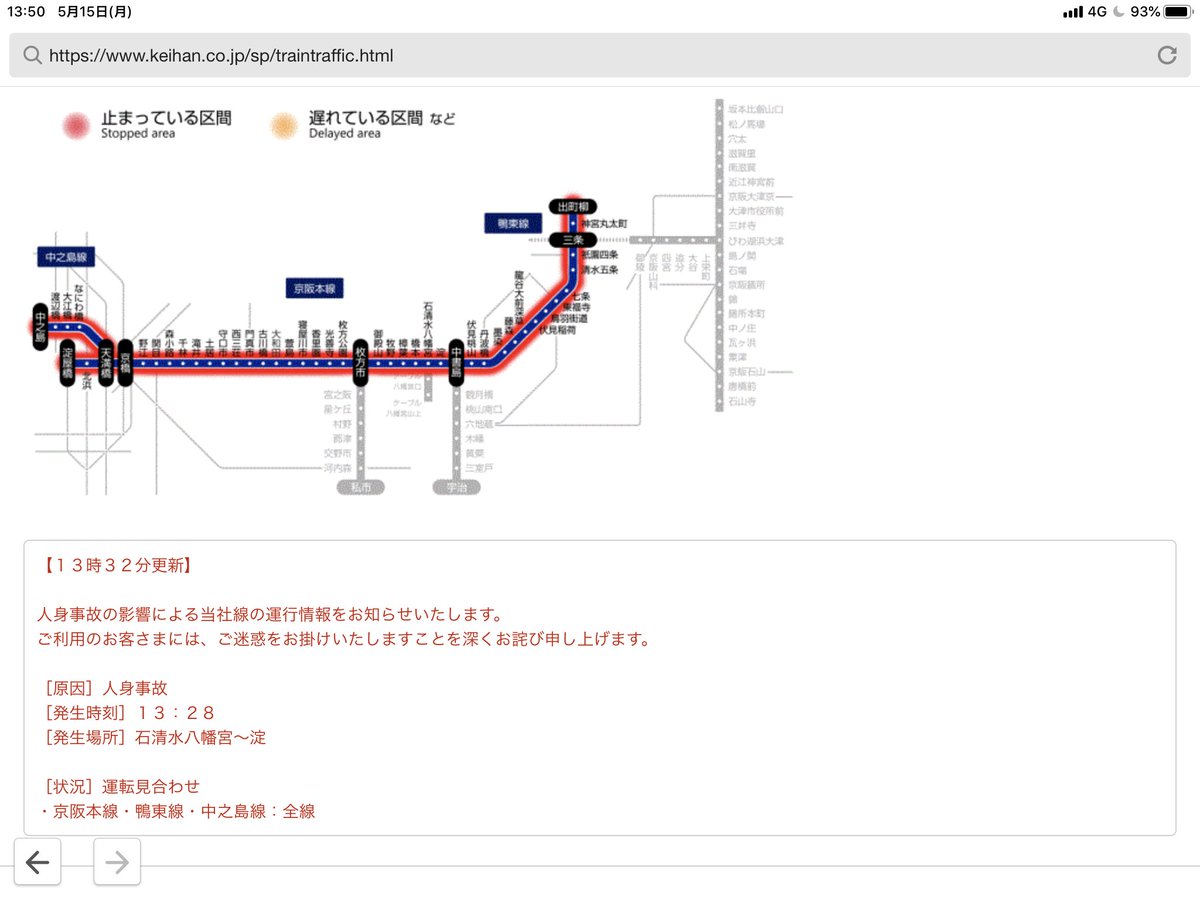Tap the 祇園四条 station label
This screenshot has height=900, width=1200.
coord(600,255)
